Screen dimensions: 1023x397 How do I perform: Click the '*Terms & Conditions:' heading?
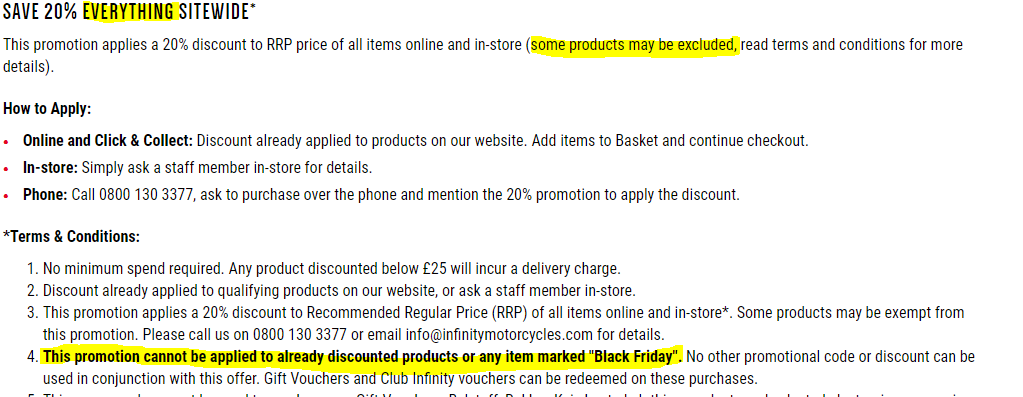pos(71,237)
